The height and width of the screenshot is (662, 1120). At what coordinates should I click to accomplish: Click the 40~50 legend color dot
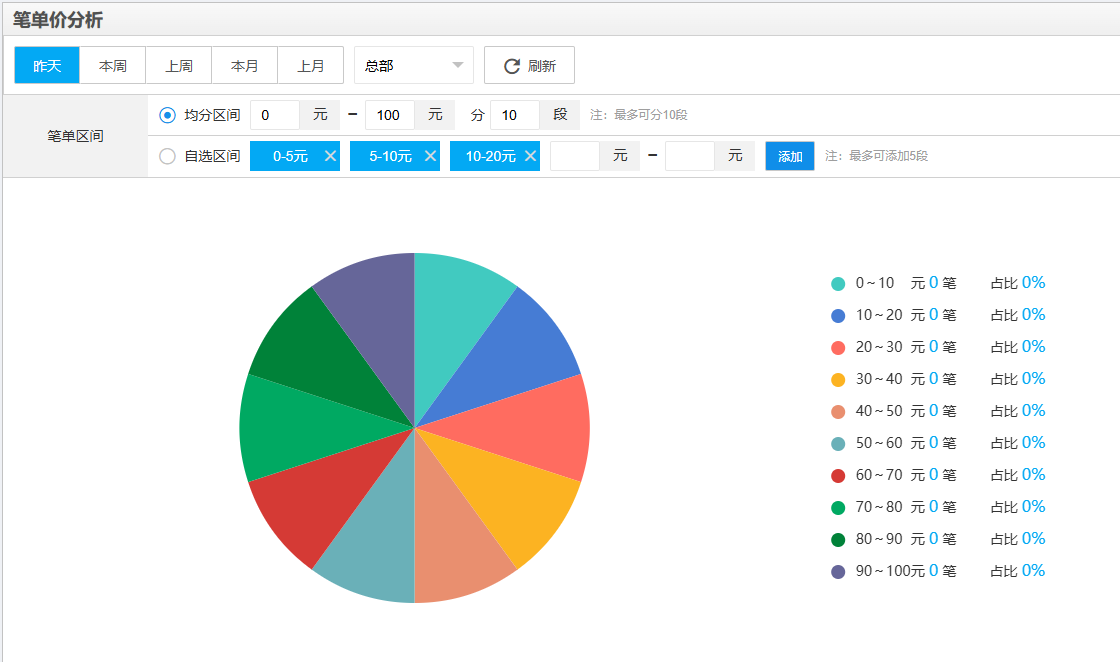click(838, 412)
